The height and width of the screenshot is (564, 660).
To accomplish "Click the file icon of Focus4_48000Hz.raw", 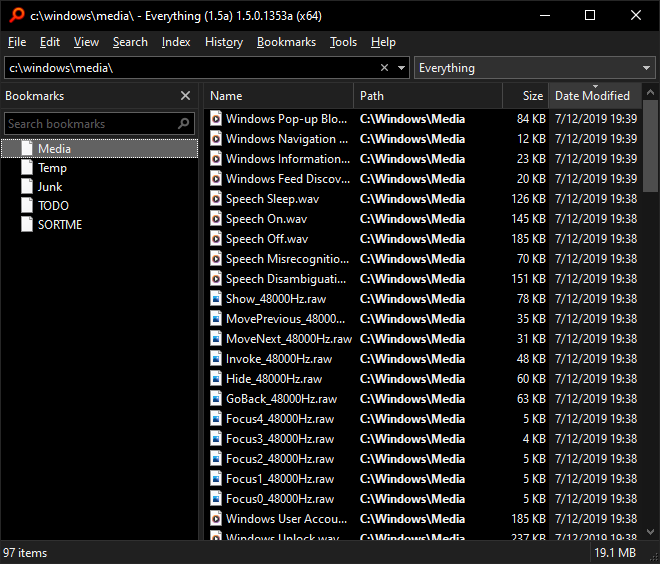I will pyautogui.click(x=216, y=419).
